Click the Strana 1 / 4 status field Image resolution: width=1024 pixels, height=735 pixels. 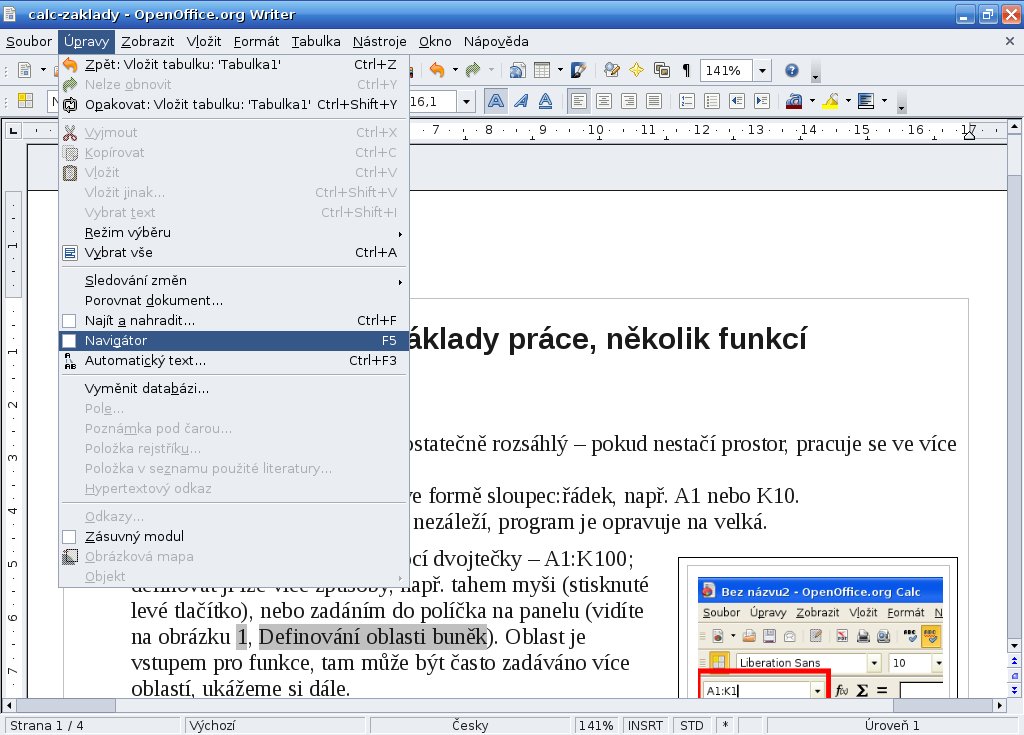coord(91,725)
